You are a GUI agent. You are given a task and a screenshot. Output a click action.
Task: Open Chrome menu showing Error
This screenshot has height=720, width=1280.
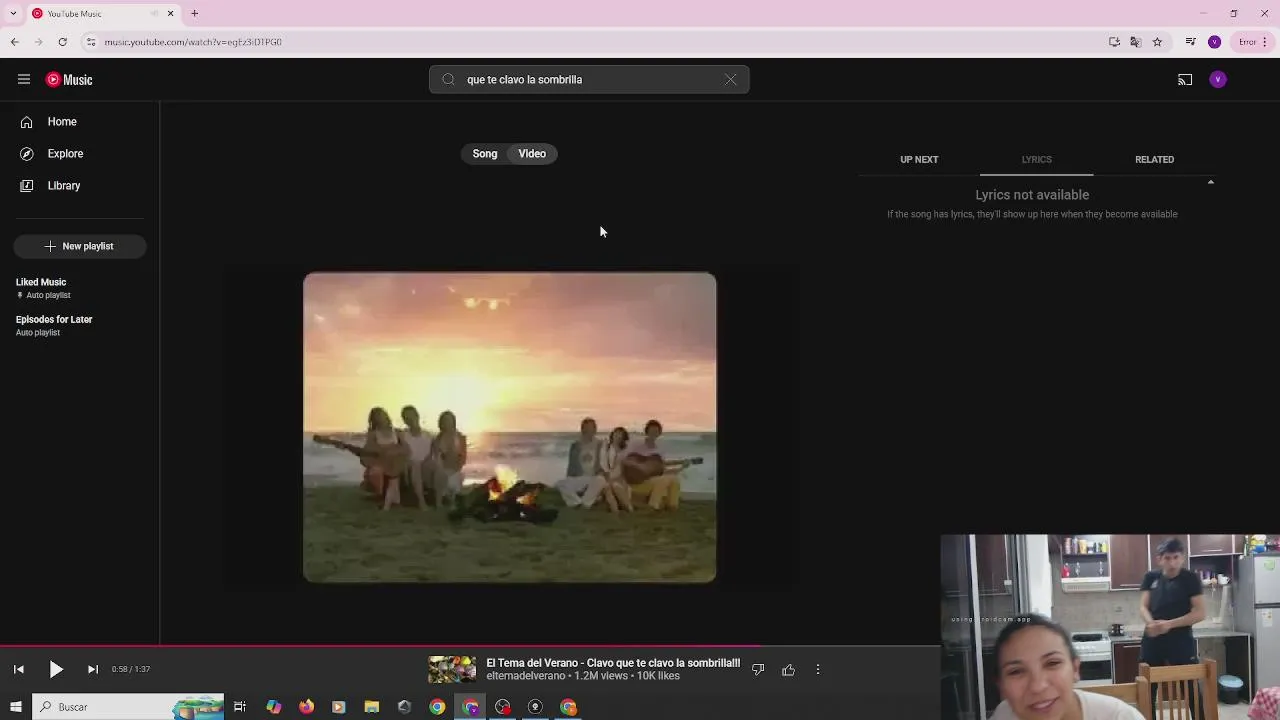point(1253,42)
